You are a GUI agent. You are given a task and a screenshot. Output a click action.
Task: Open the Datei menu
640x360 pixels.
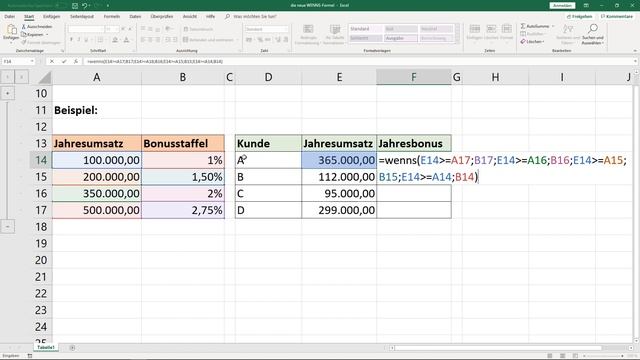coord(9,17)
